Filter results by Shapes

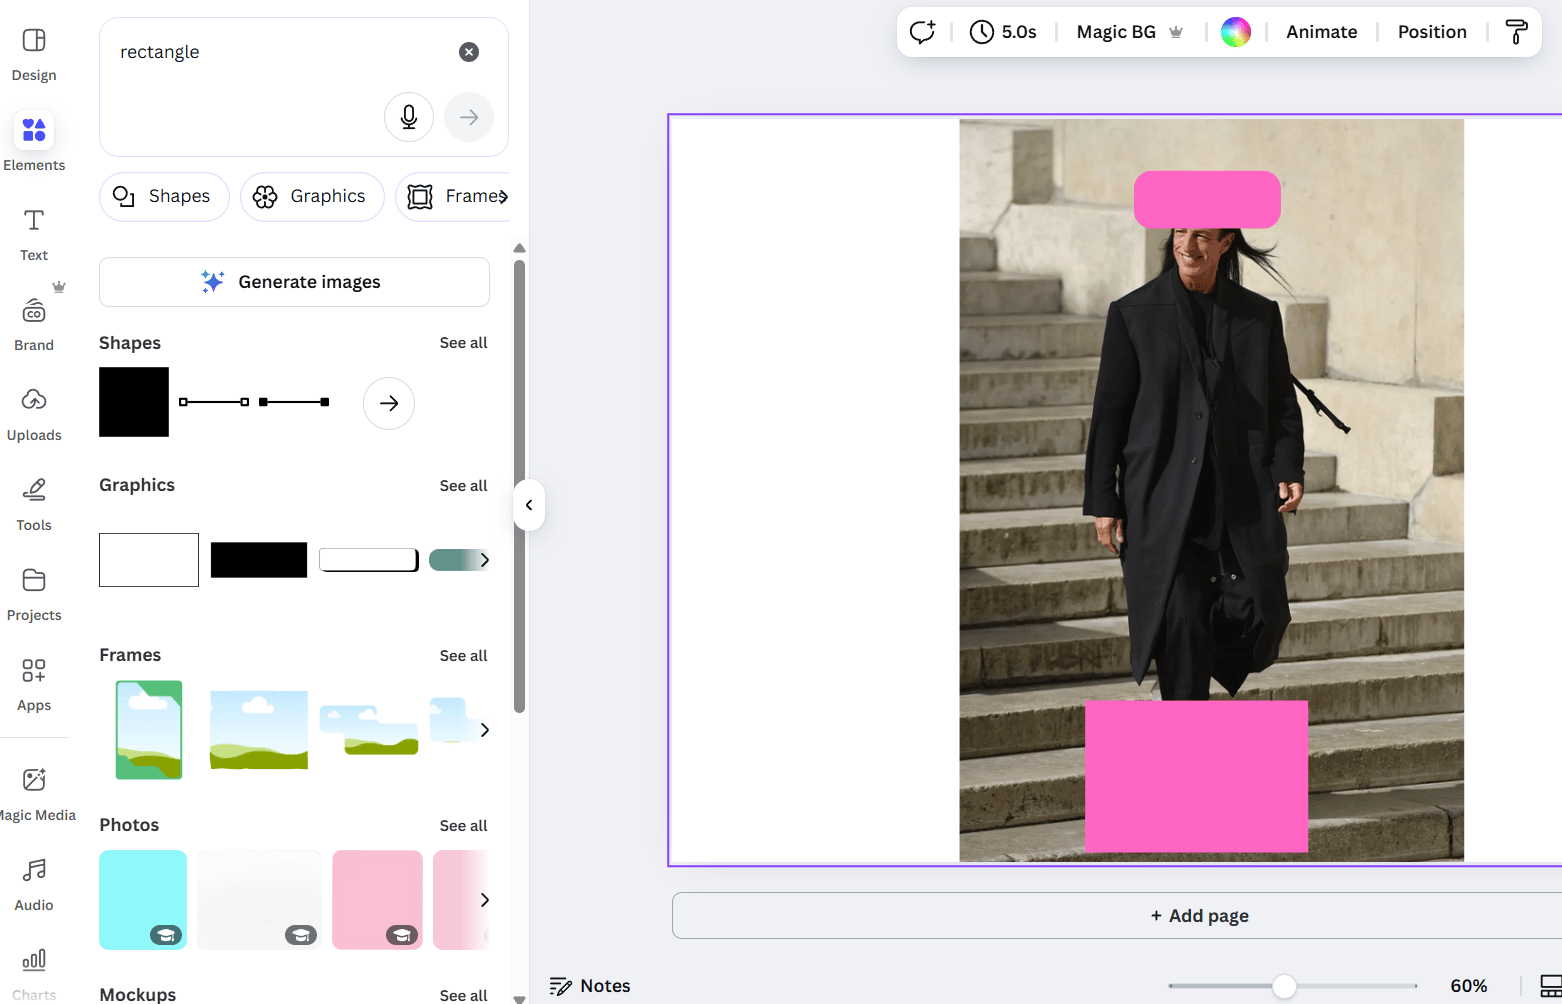point(164,196)
